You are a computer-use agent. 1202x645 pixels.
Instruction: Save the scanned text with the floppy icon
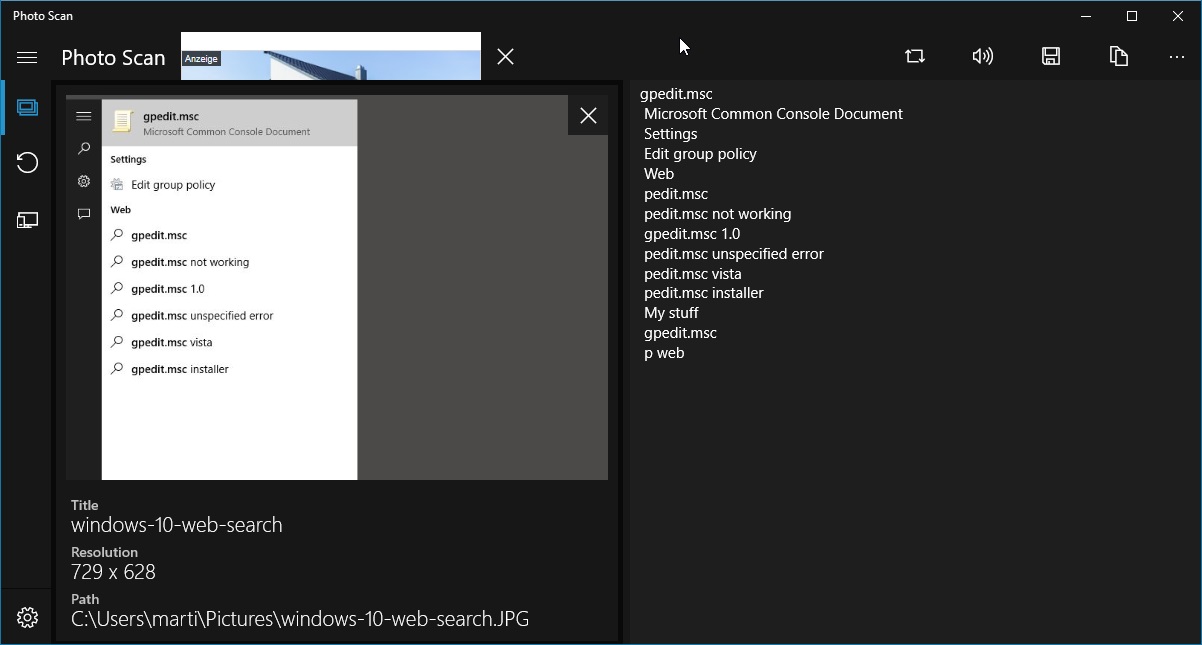point(1051,56)
